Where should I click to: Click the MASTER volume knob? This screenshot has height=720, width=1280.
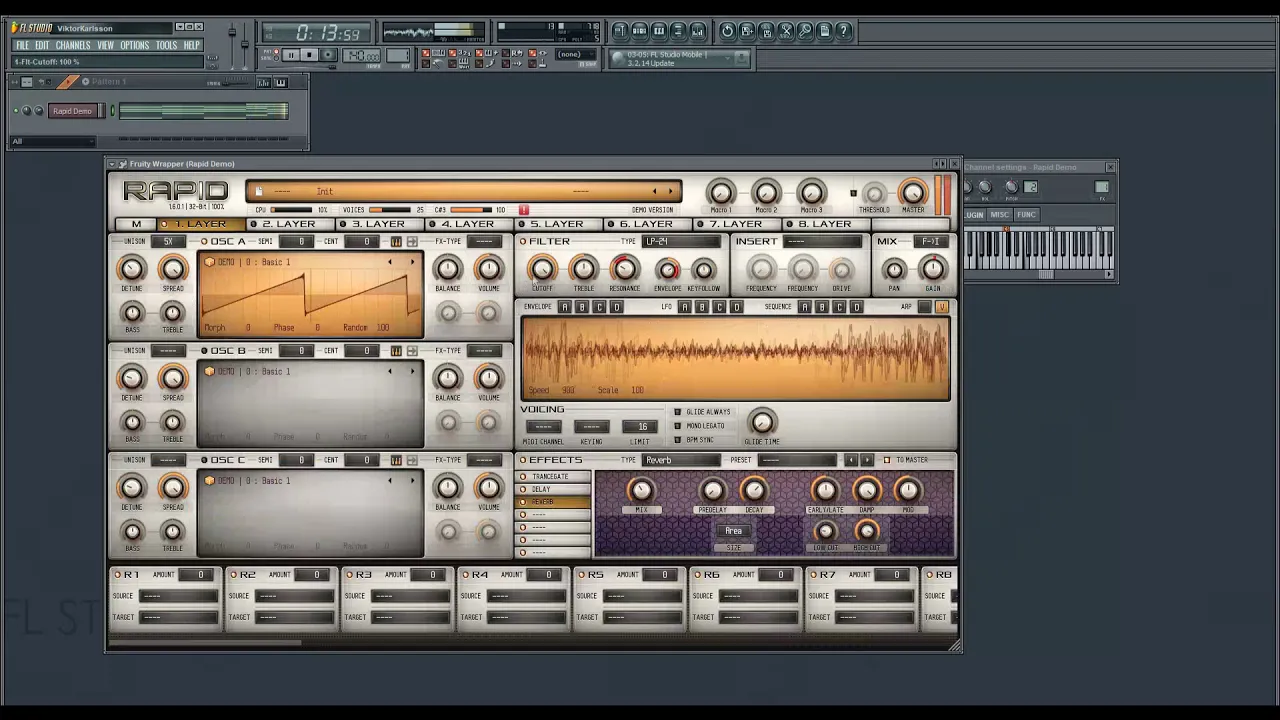[x=912, y=191]
